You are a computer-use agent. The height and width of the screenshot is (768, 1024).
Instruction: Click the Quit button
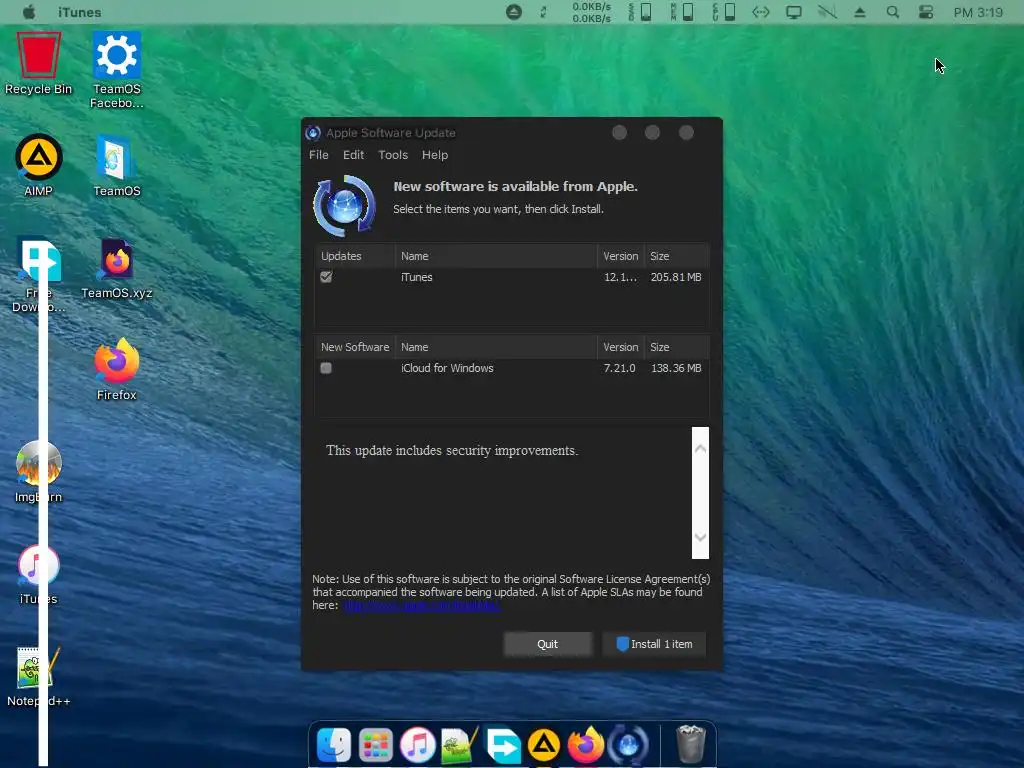pos(547,644)
